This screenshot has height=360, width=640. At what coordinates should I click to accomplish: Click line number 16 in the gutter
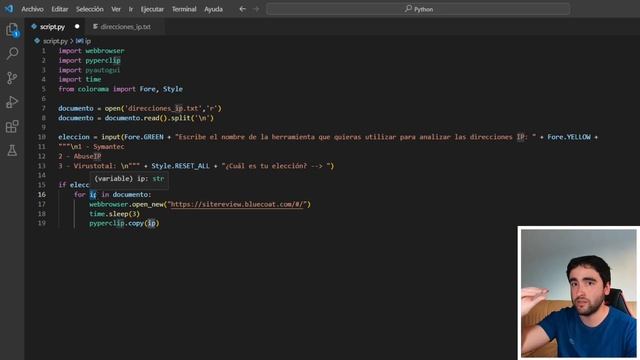(x=42, y=195)
